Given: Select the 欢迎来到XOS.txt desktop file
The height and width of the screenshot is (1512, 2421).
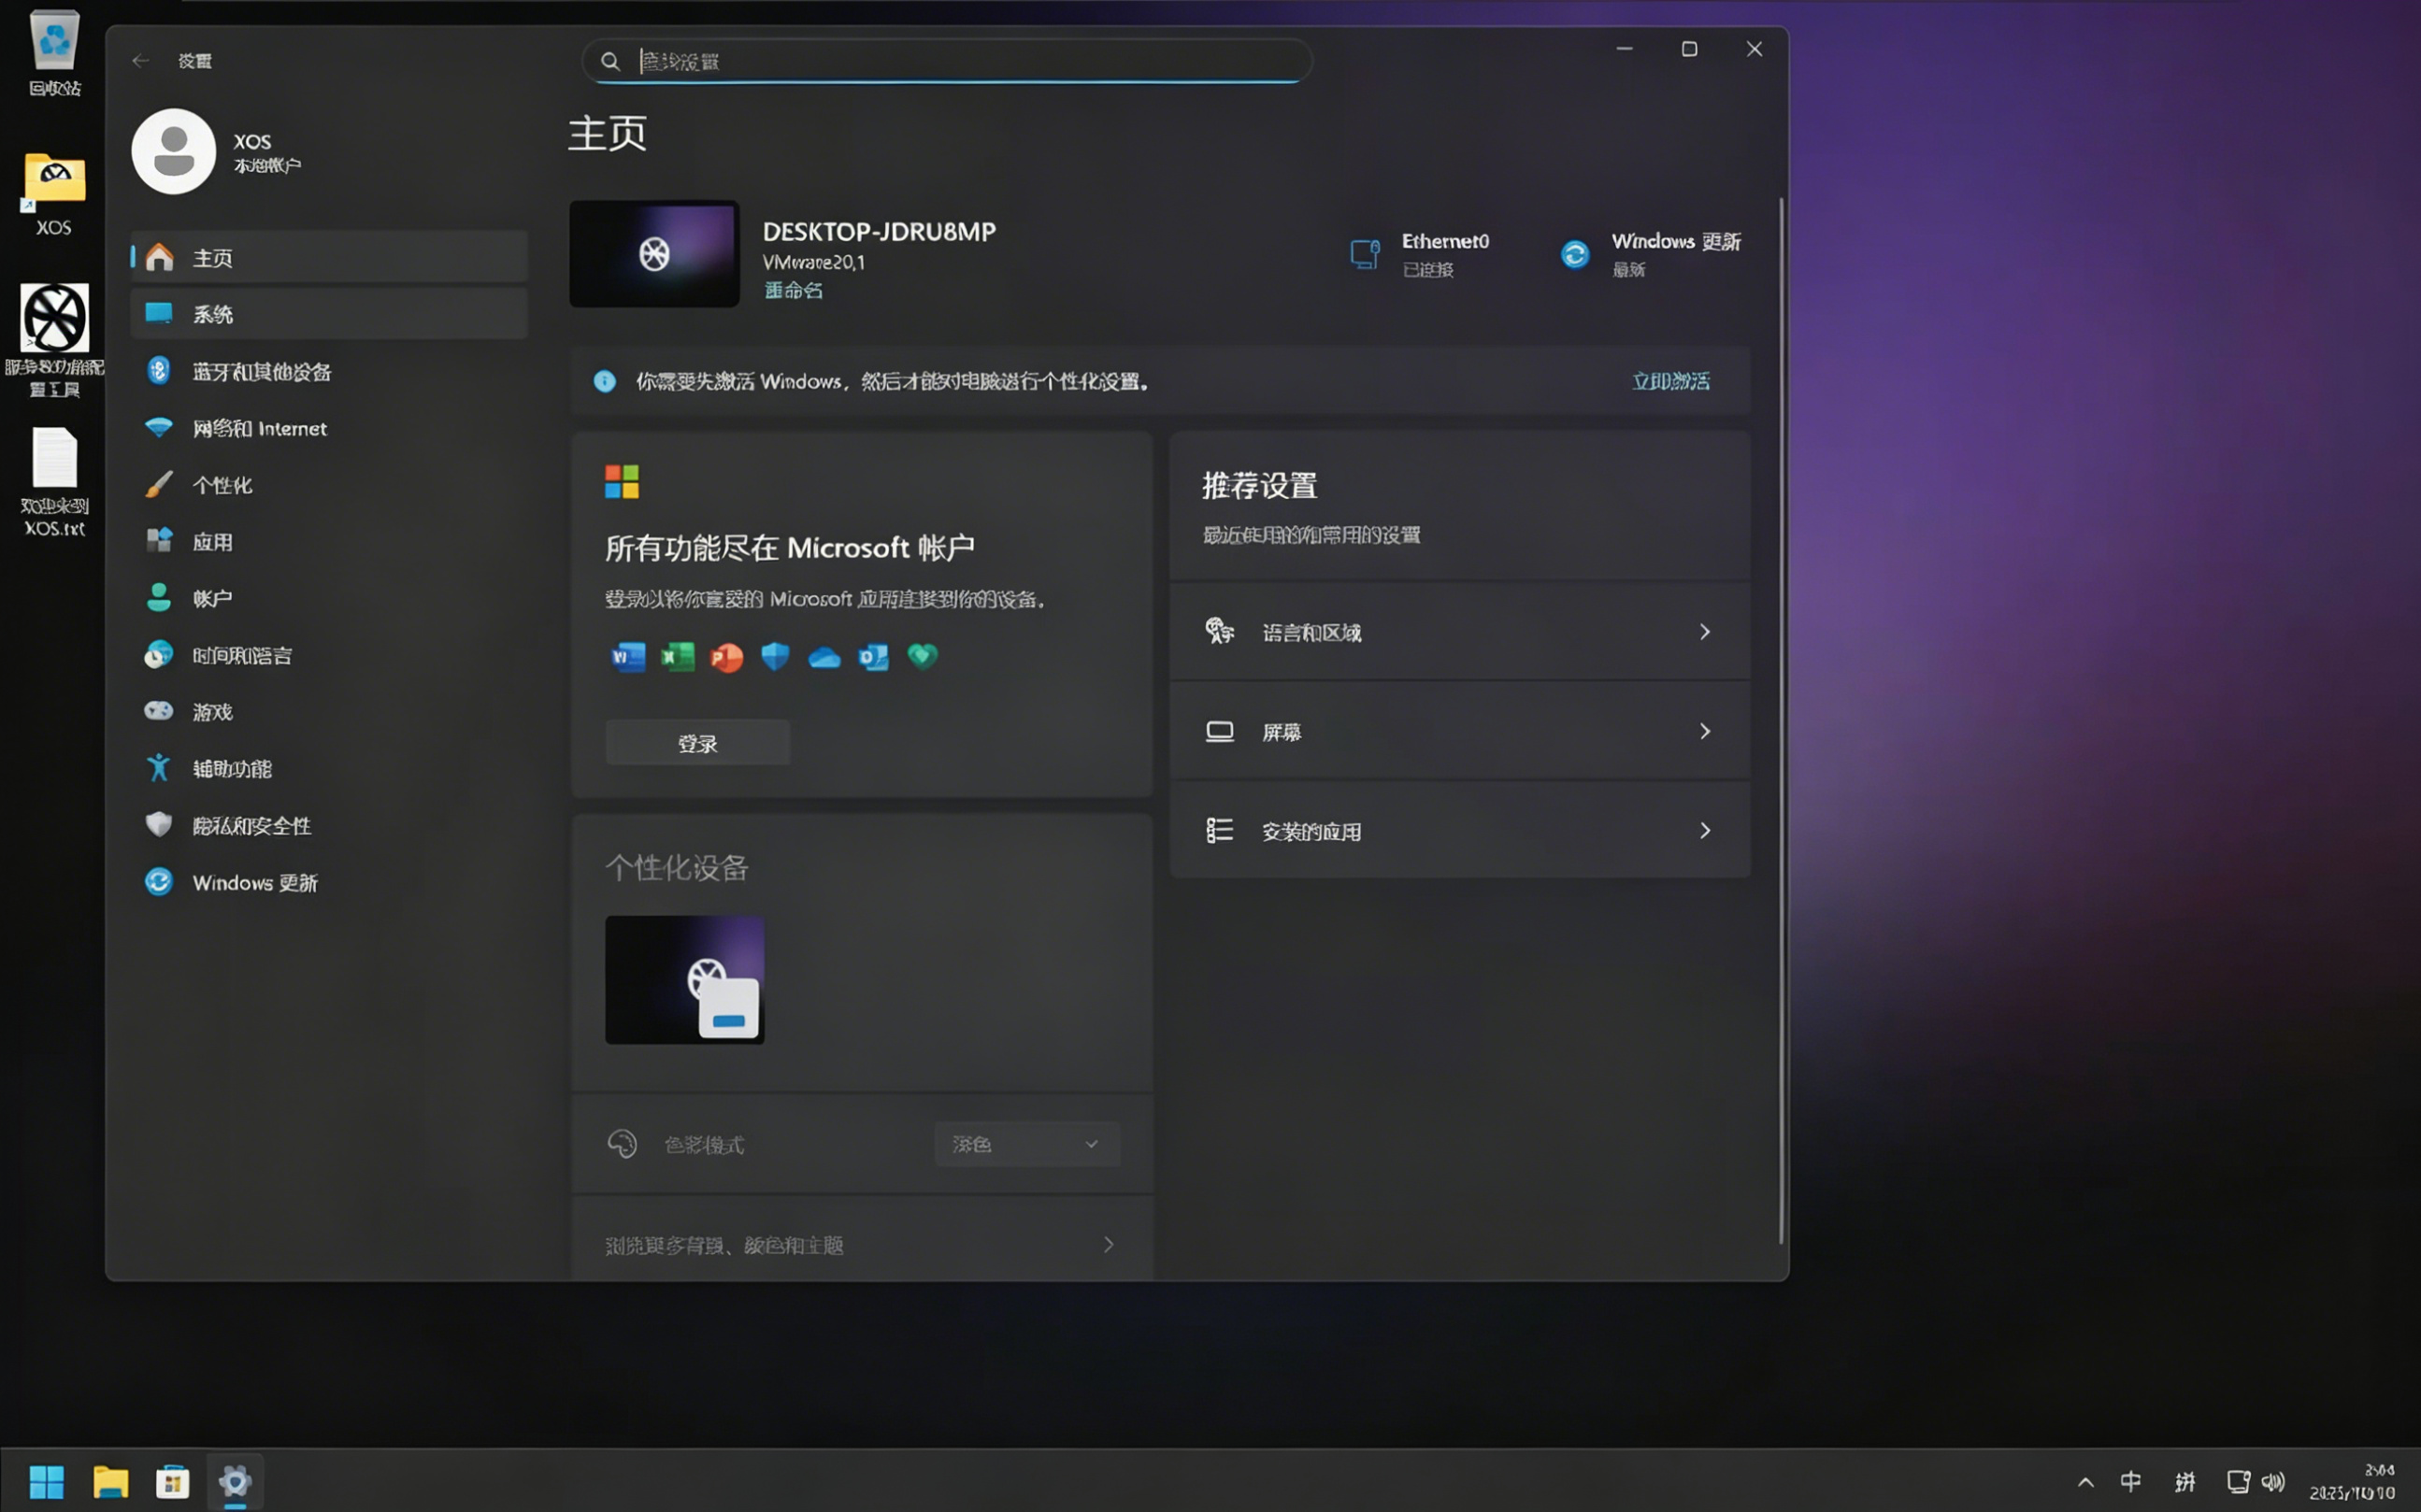Looking at the screenshot, I should pyautogui.click(x=54, y=482).
